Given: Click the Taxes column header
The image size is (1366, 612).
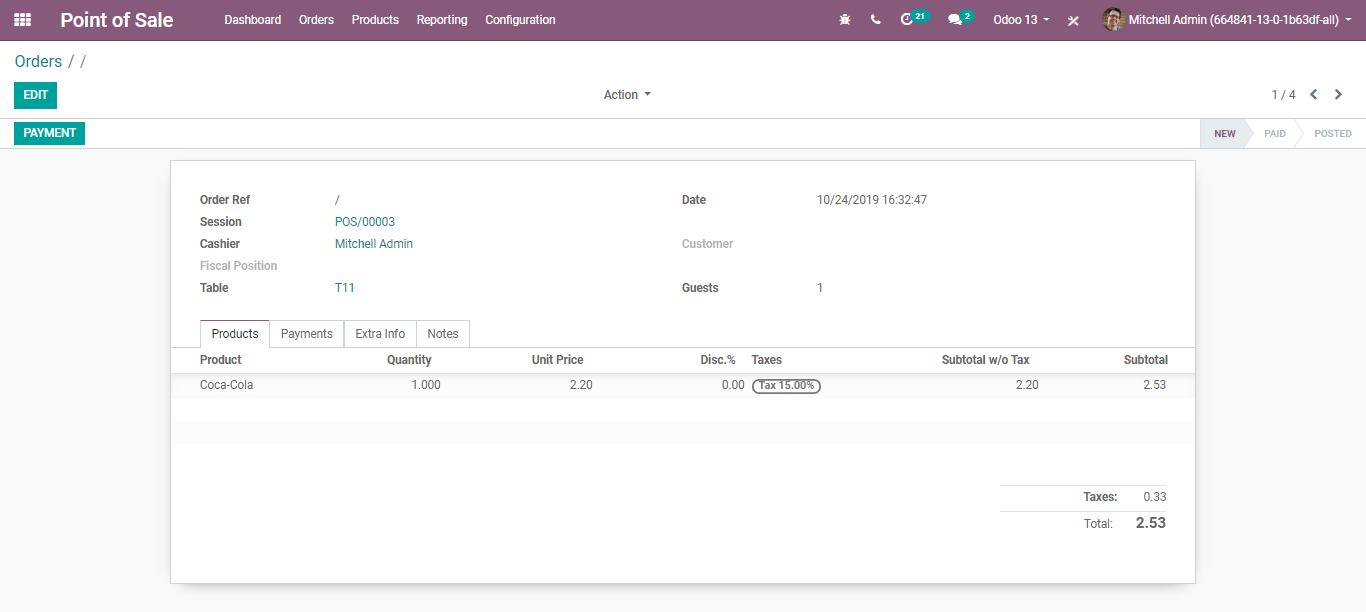Looking at the screenshot, I should (x=767, y=360).
